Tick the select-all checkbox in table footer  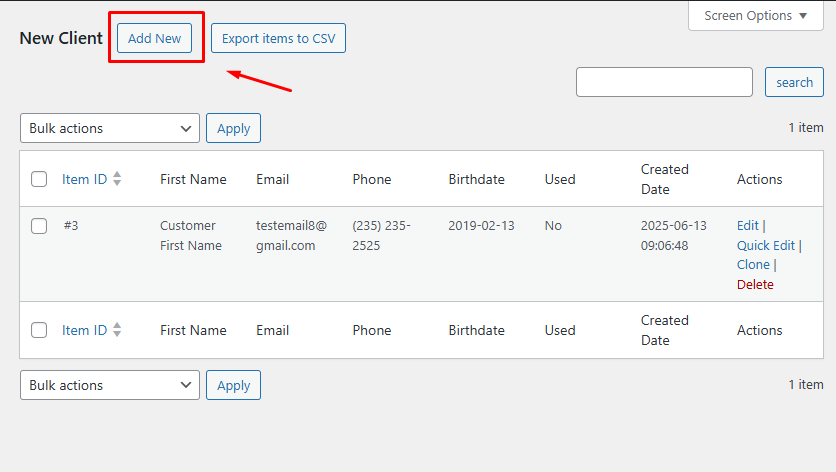[39, 330]
